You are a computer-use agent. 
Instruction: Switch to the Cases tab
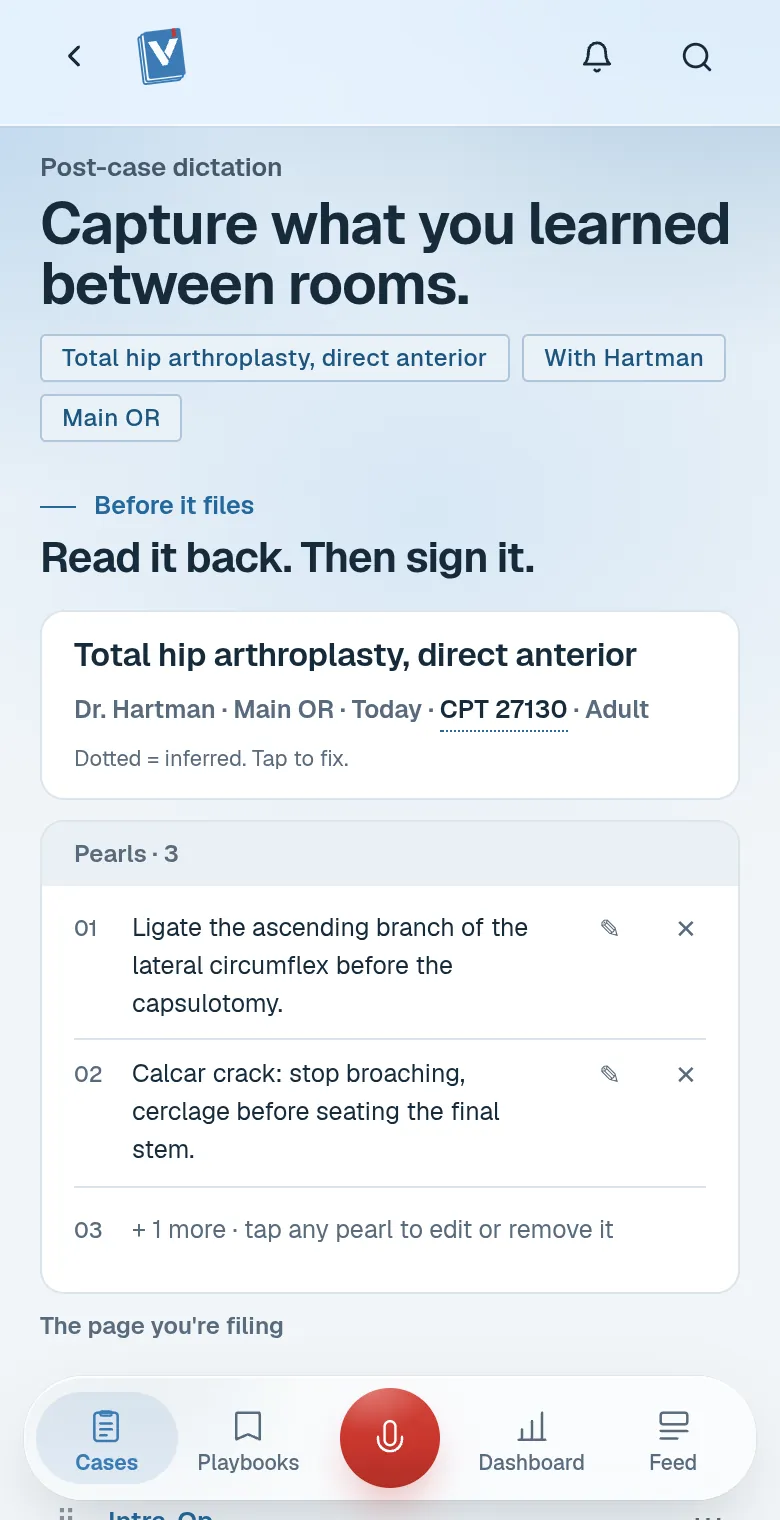[107, 1438]
